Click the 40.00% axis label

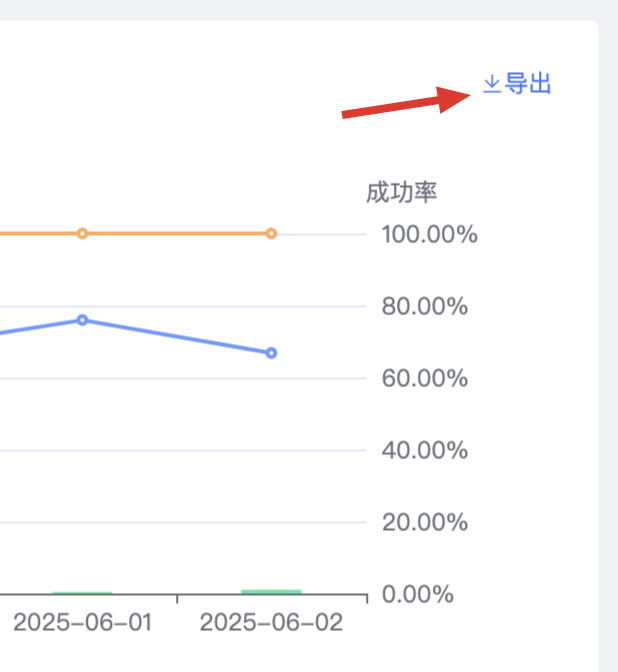tap(424, 450)
